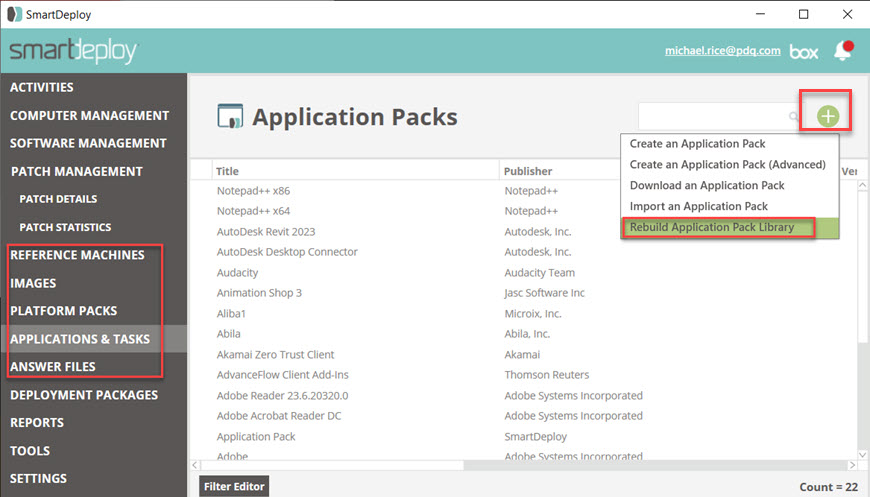Open Deployment Packages section
Viewport: 870px width, 497px height.
tap(84, 395)
